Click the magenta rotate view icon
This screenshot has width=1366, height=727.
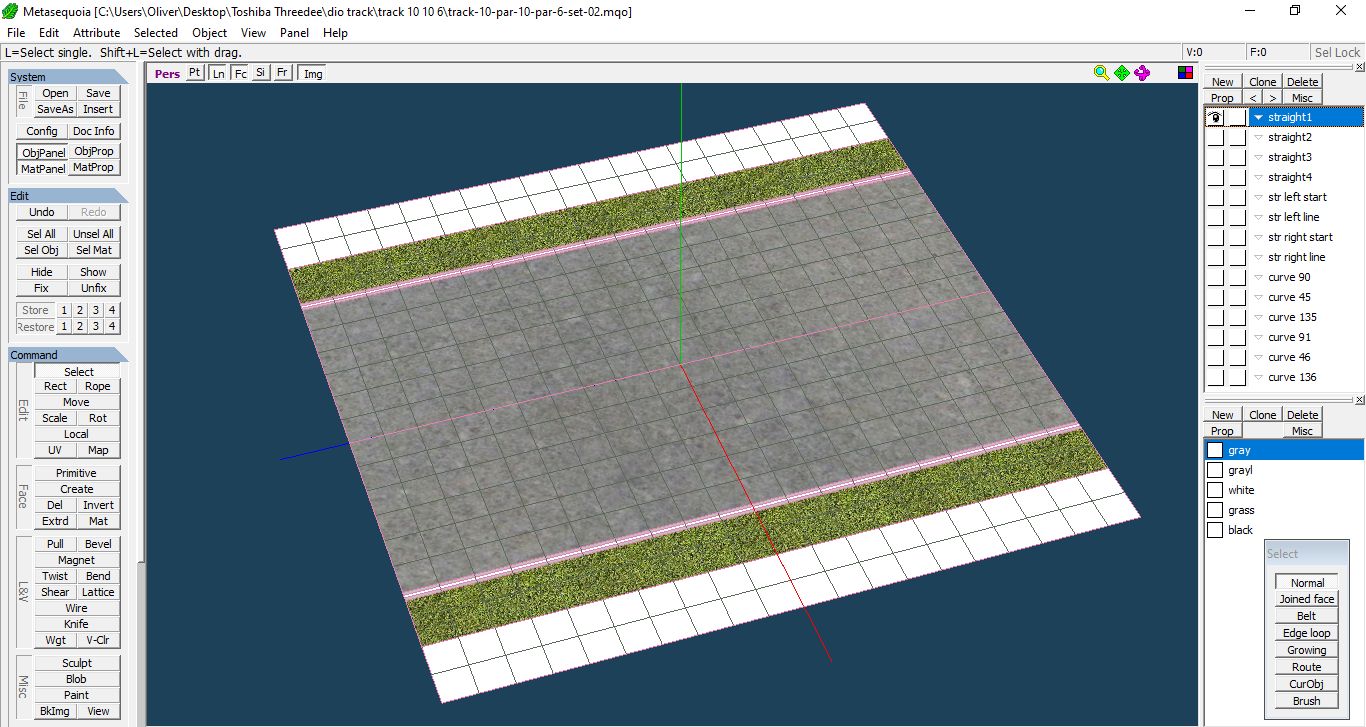1142,73
